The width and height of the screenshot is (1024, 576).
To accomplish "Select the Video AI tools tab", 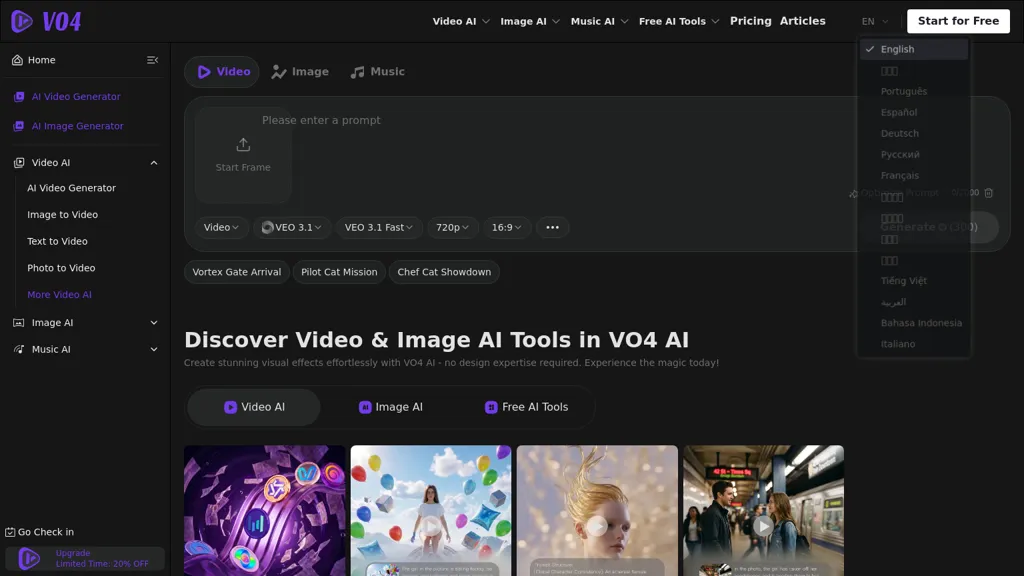I will 254,407.
